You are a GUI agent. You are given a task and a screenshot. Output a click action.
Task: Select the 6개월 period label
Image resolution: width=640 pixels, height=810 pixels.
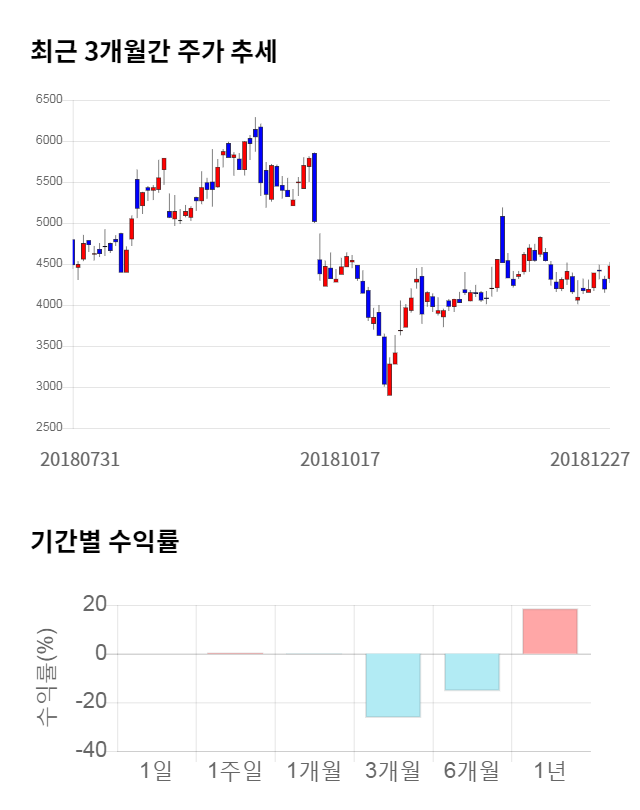click(x=471, y=771)
